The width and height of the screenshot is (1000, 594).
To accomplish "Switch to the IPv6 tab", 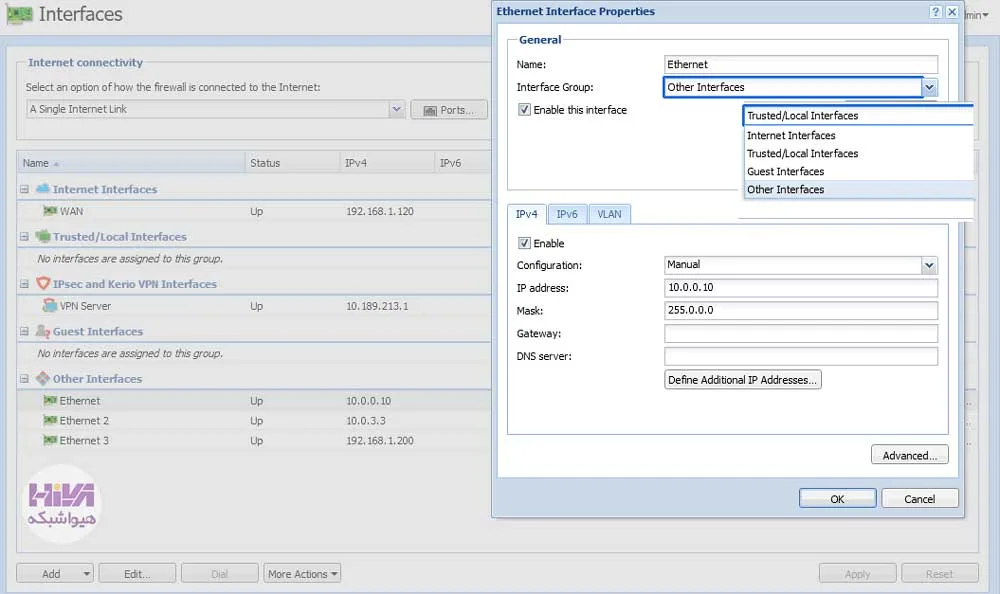I will click(567, 214).
